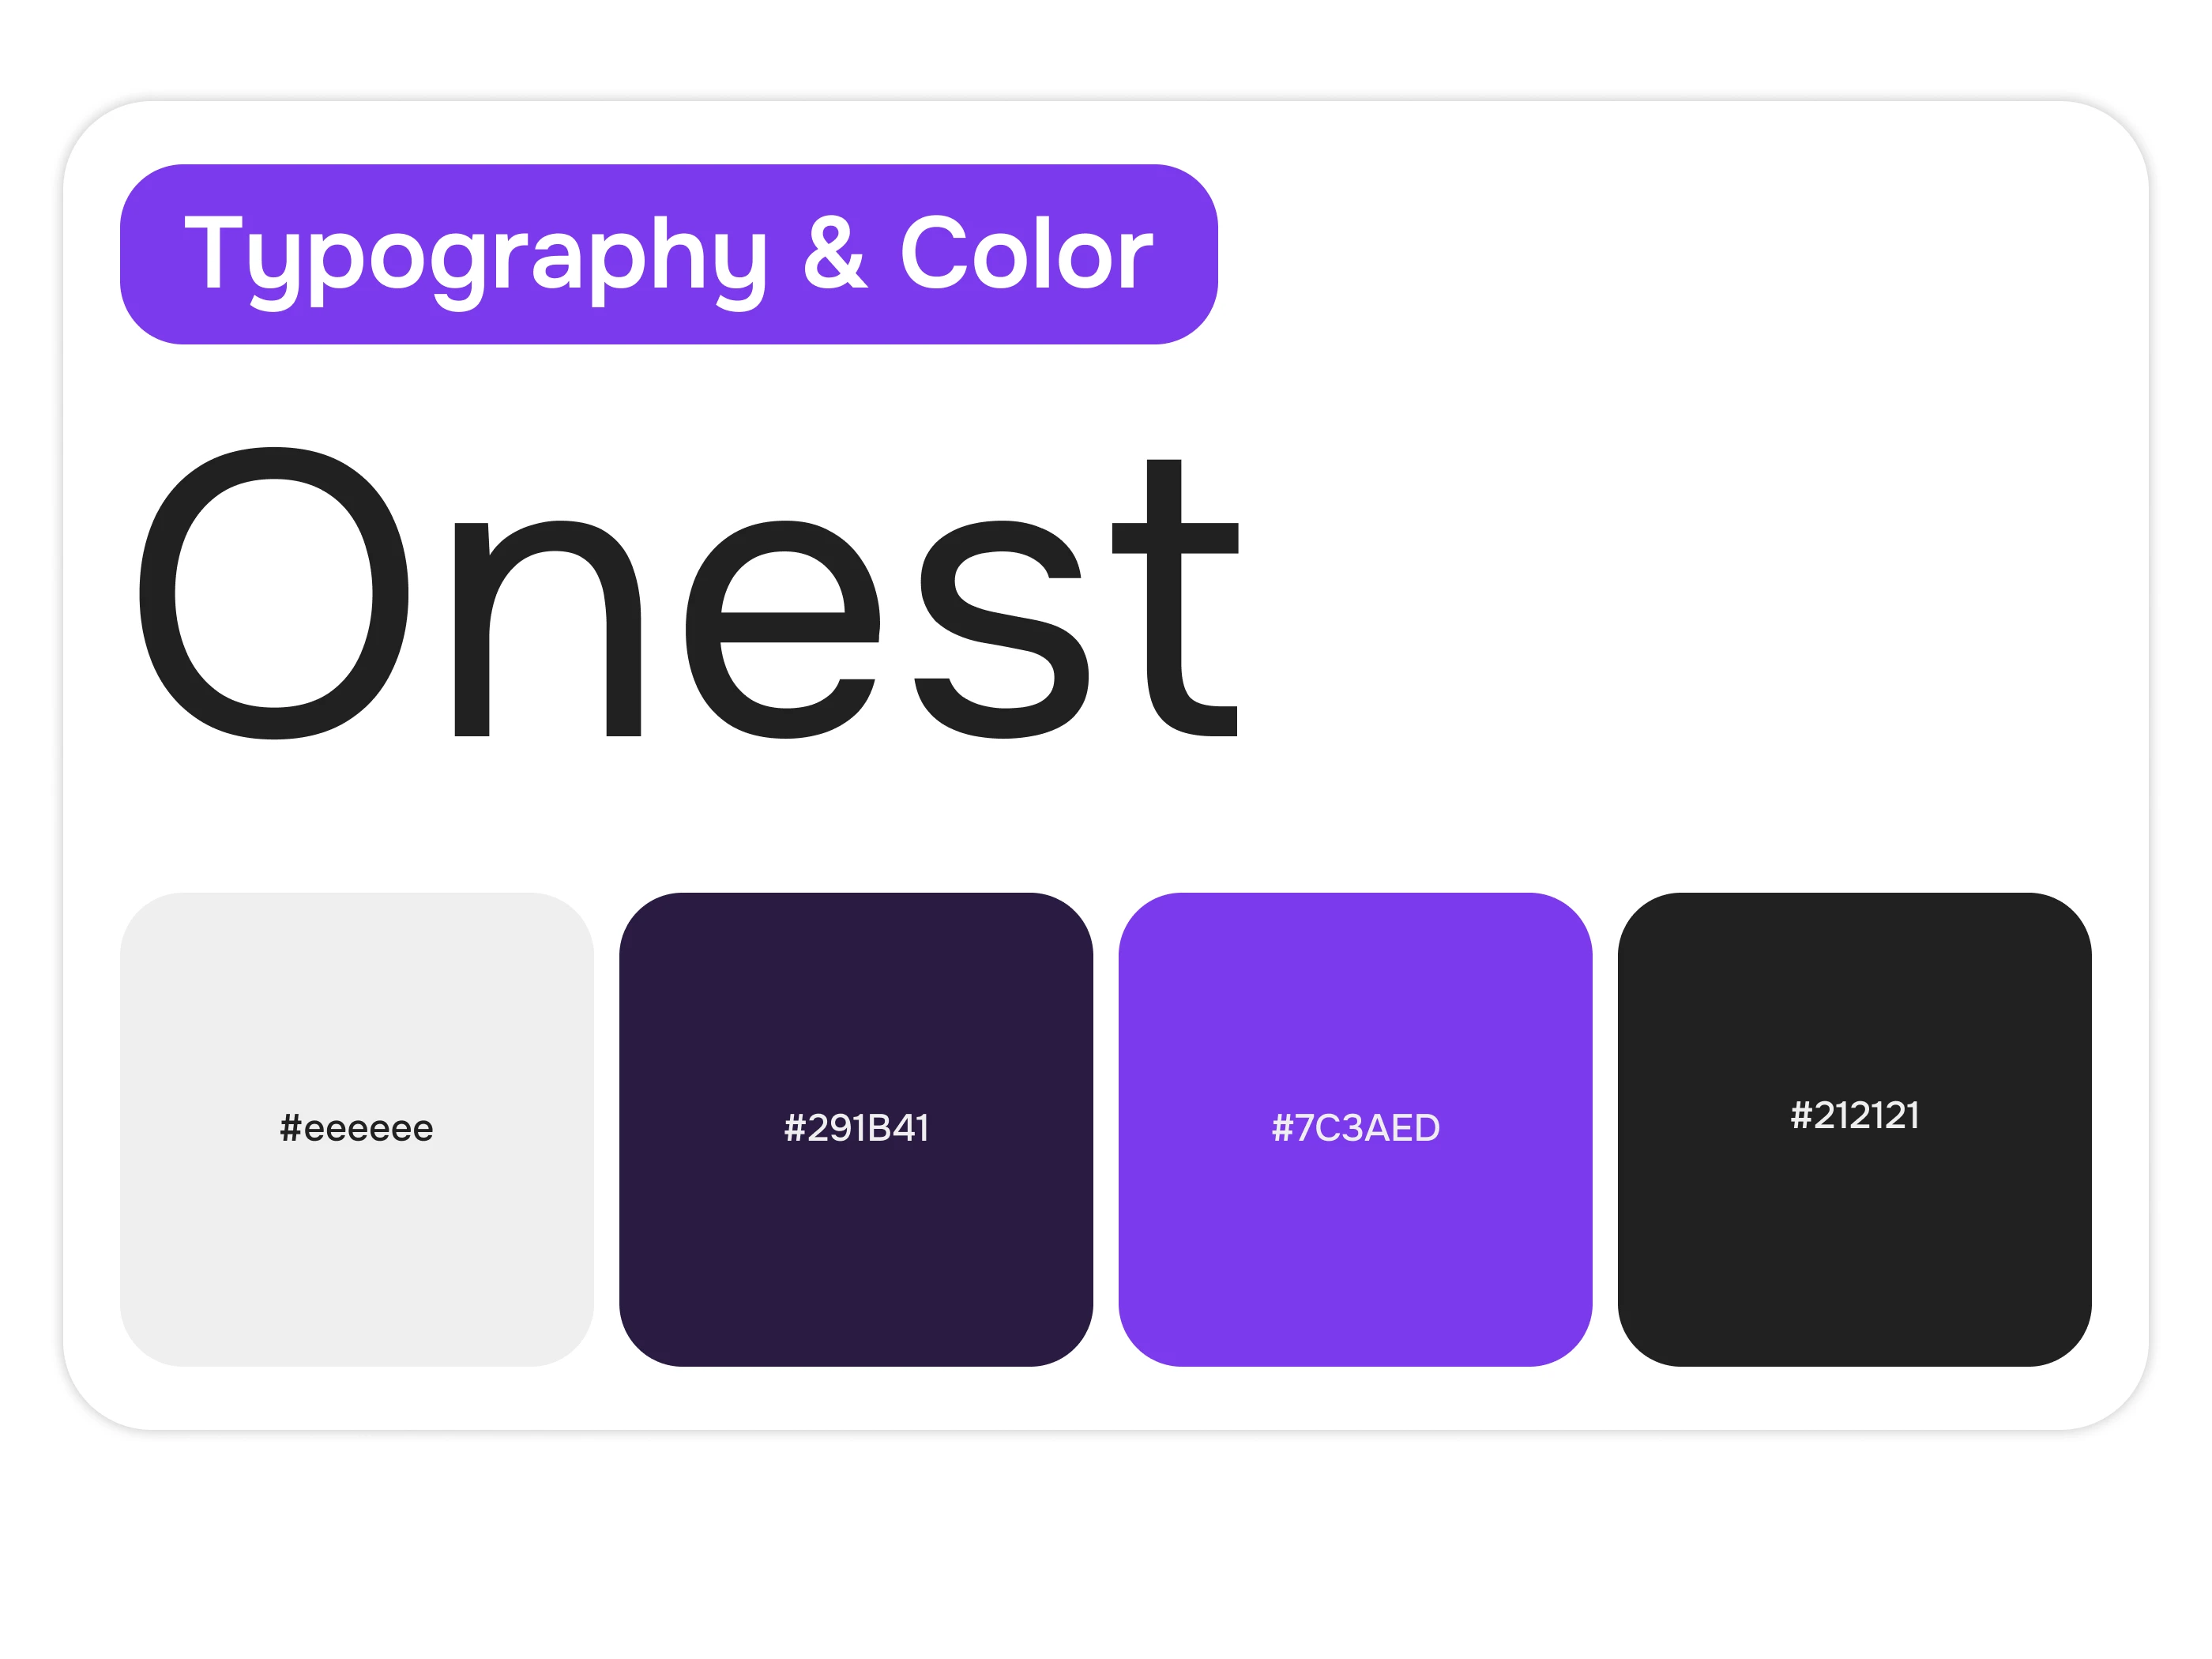Click the #212121 hex code label
Screen dimensions: 2212x1659
[x=1854, y=1115]
